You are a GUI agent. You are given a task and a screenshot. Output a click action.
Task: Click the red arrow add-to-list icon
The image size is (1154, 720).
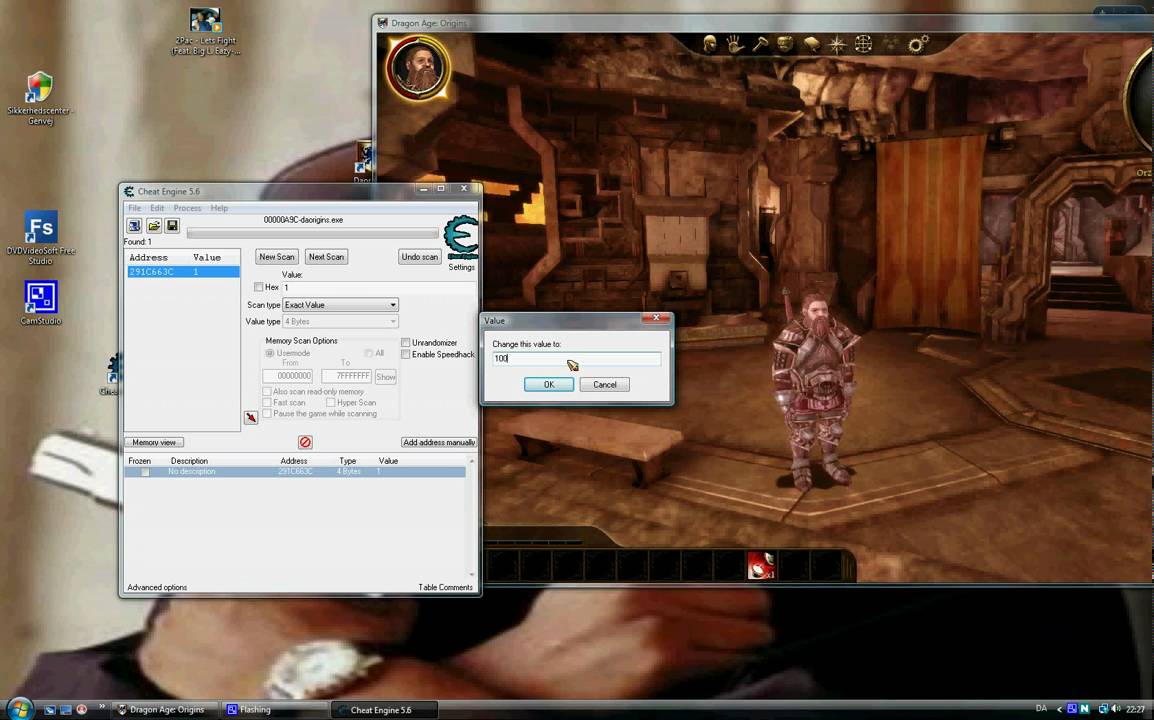click(251, 417)
